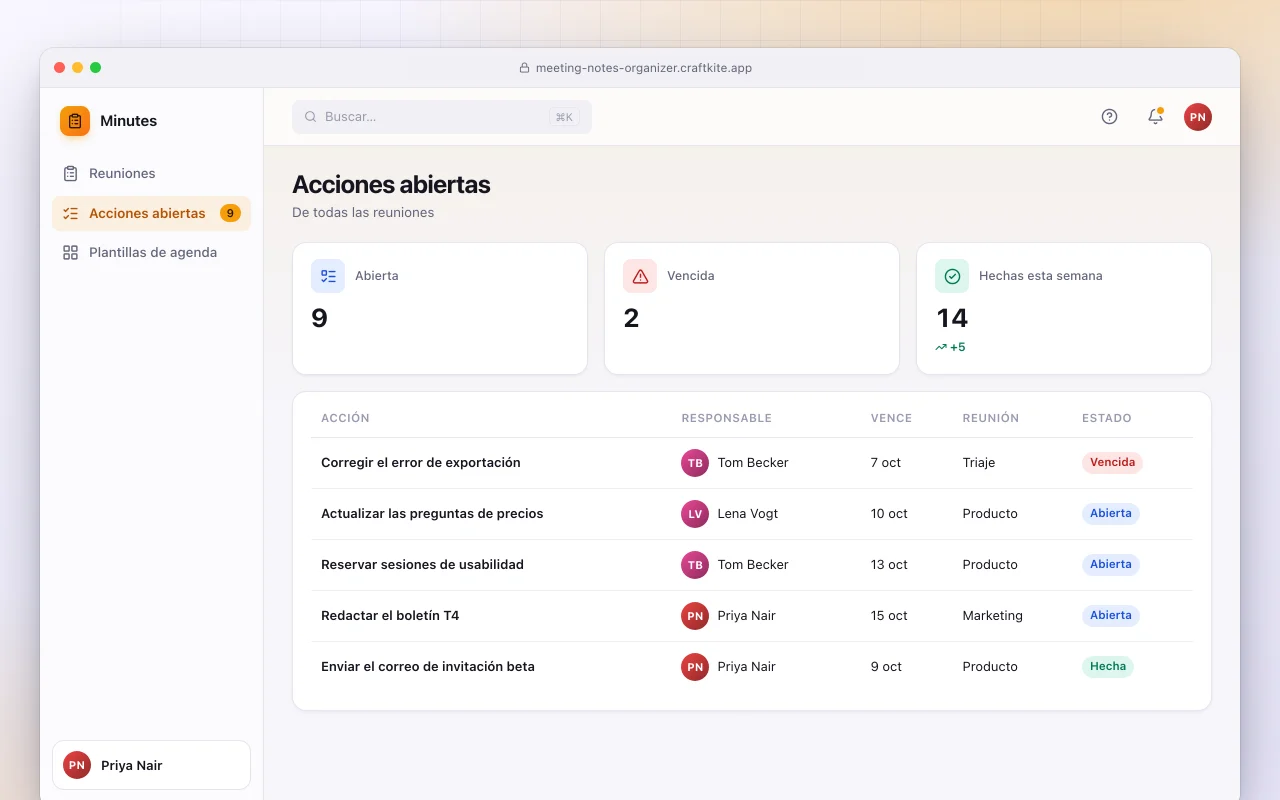1280x800 pixels.
Task: Click the Hecha status badge
Action: (x=1108, y=667)
